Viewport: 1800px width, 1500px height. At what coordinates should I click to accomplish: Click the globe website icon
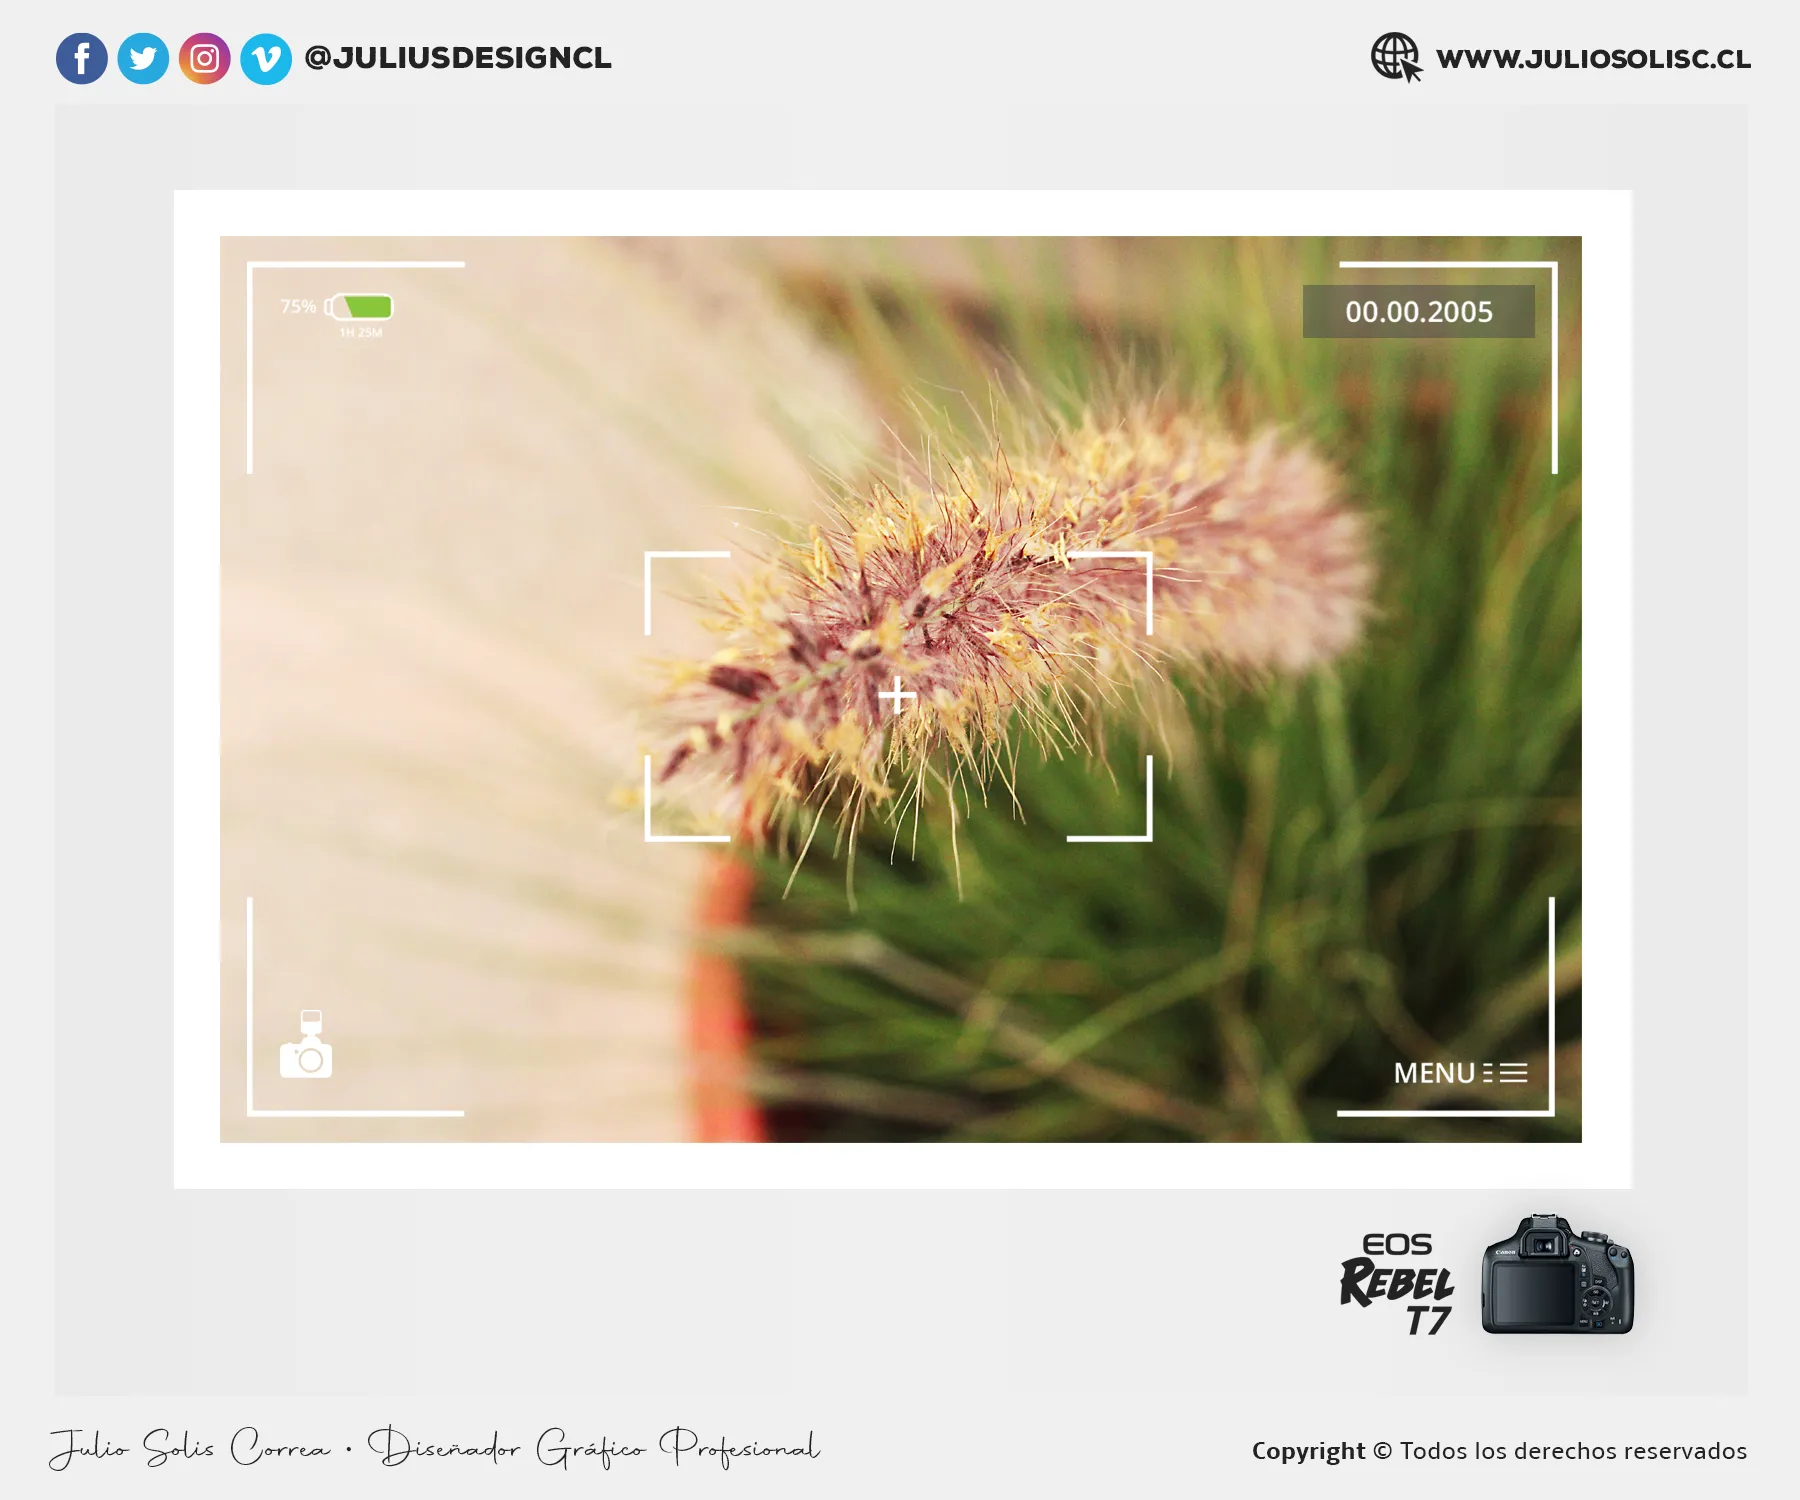pos(1393,57)
